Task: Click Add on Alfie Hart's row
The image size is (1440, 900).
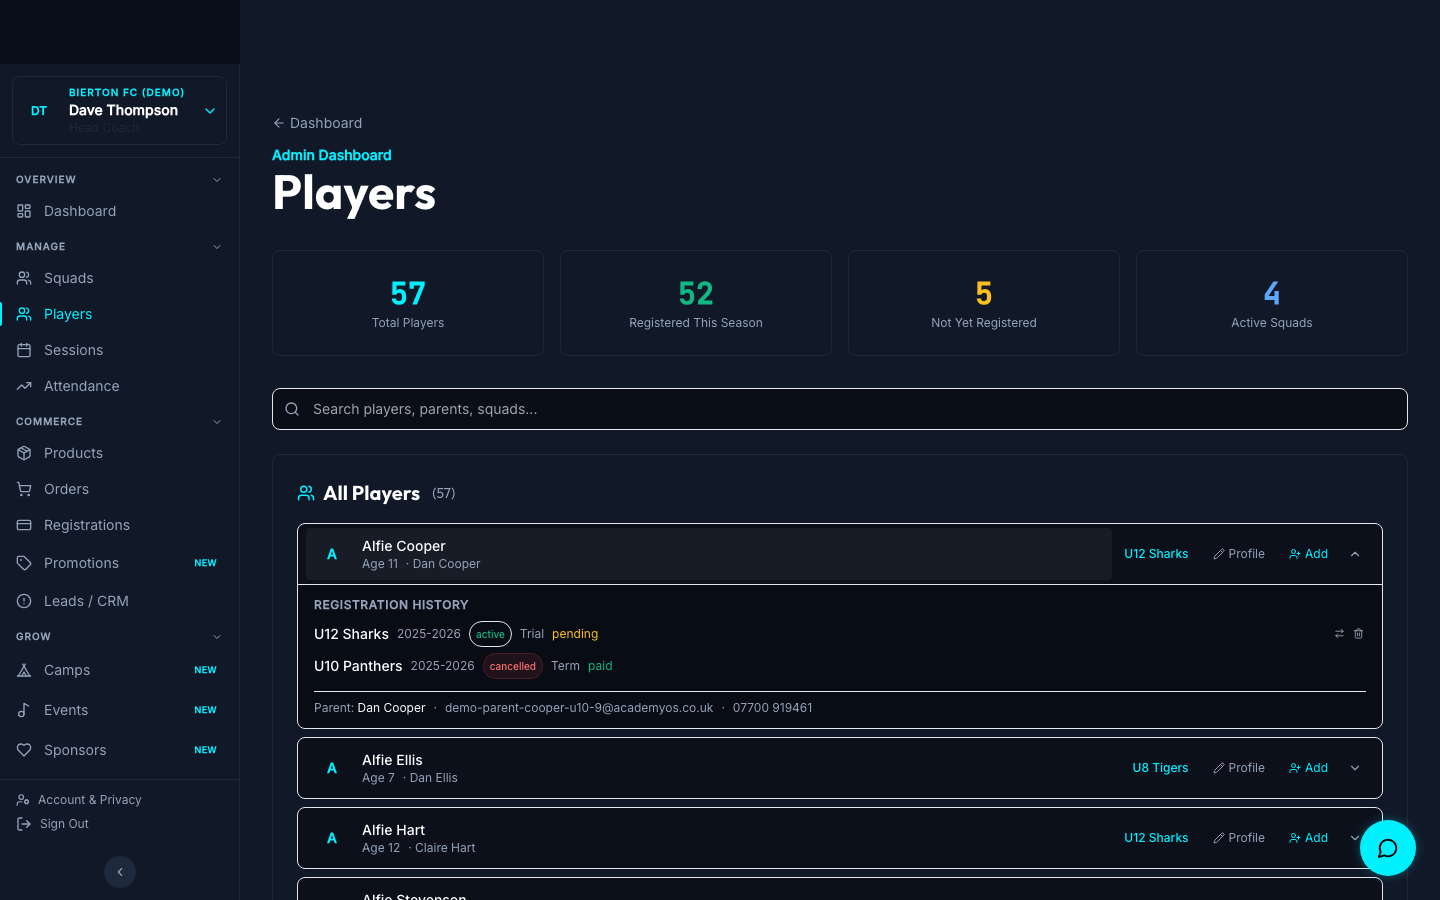Action: (x=1309, y=838)
